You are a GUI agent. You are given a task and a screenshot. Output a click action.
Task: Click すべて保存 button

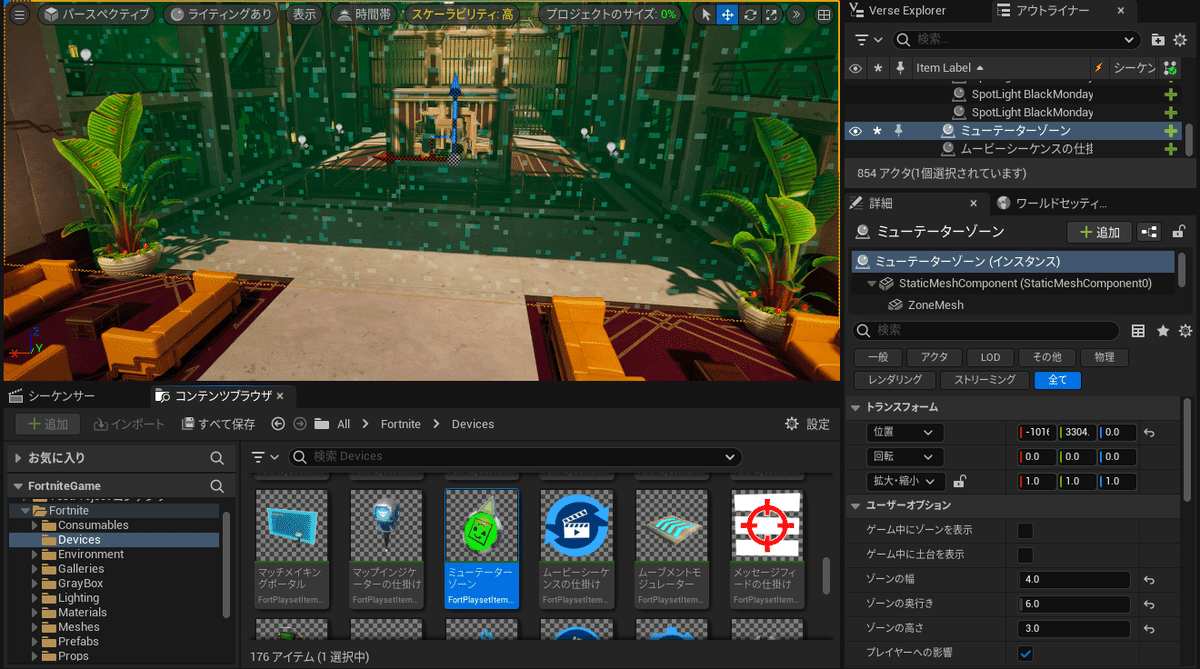218,424
